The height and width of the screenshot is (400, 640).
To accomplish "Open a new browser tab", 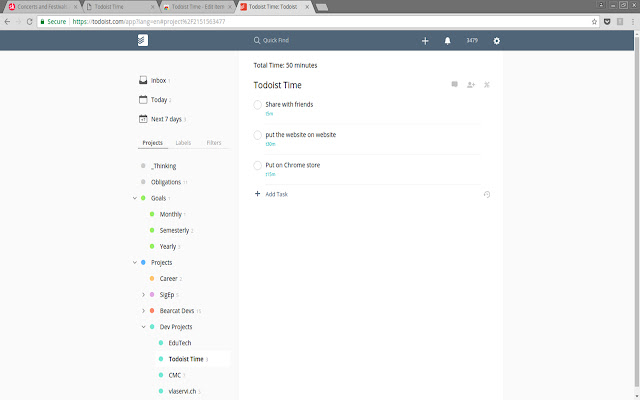I will [322, 7].
